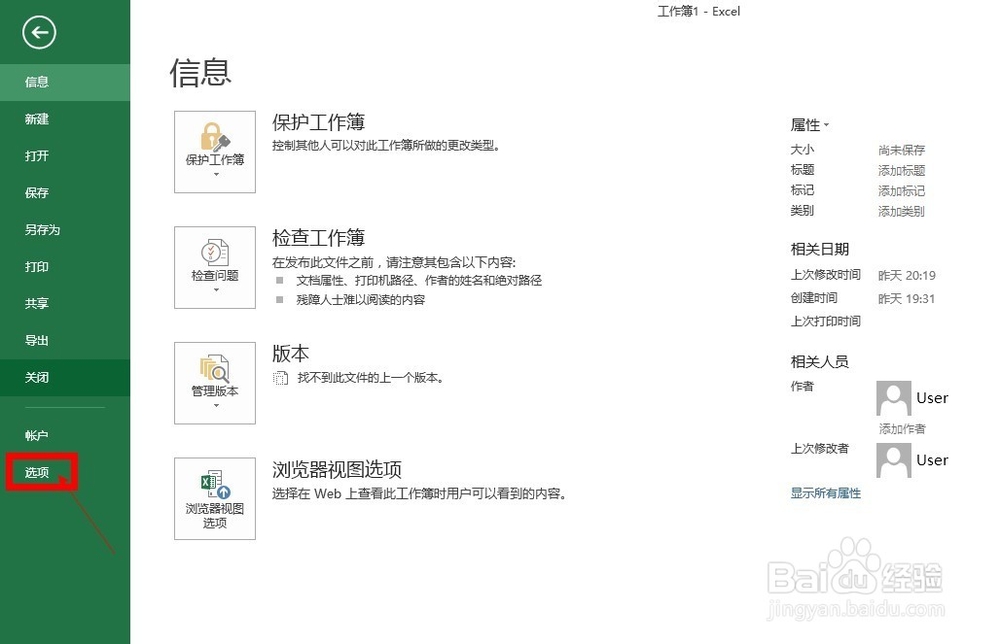This screenshot has height=644, width=1000.
Task: Open 选项 from the sidebar
Action: (37, 471)
